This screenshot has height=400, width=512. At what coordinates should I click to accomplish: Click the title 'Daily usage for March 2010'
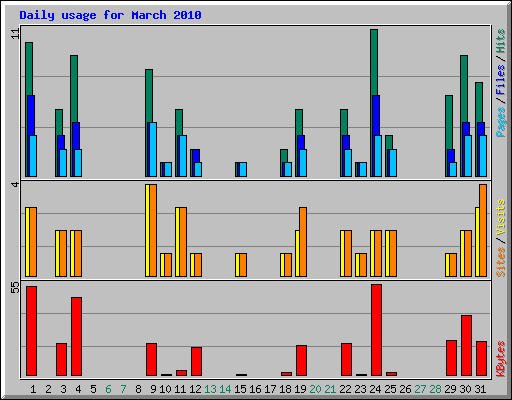pos(110,15)
